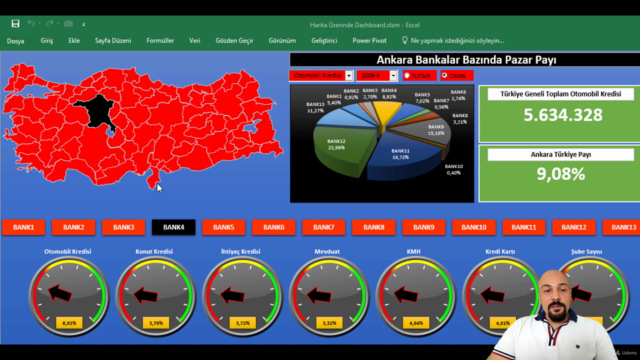Image resolution: width=640 pixels, height=360 pixels.
Task: Click the Undo arrow icon
Action: coord(31,24)
